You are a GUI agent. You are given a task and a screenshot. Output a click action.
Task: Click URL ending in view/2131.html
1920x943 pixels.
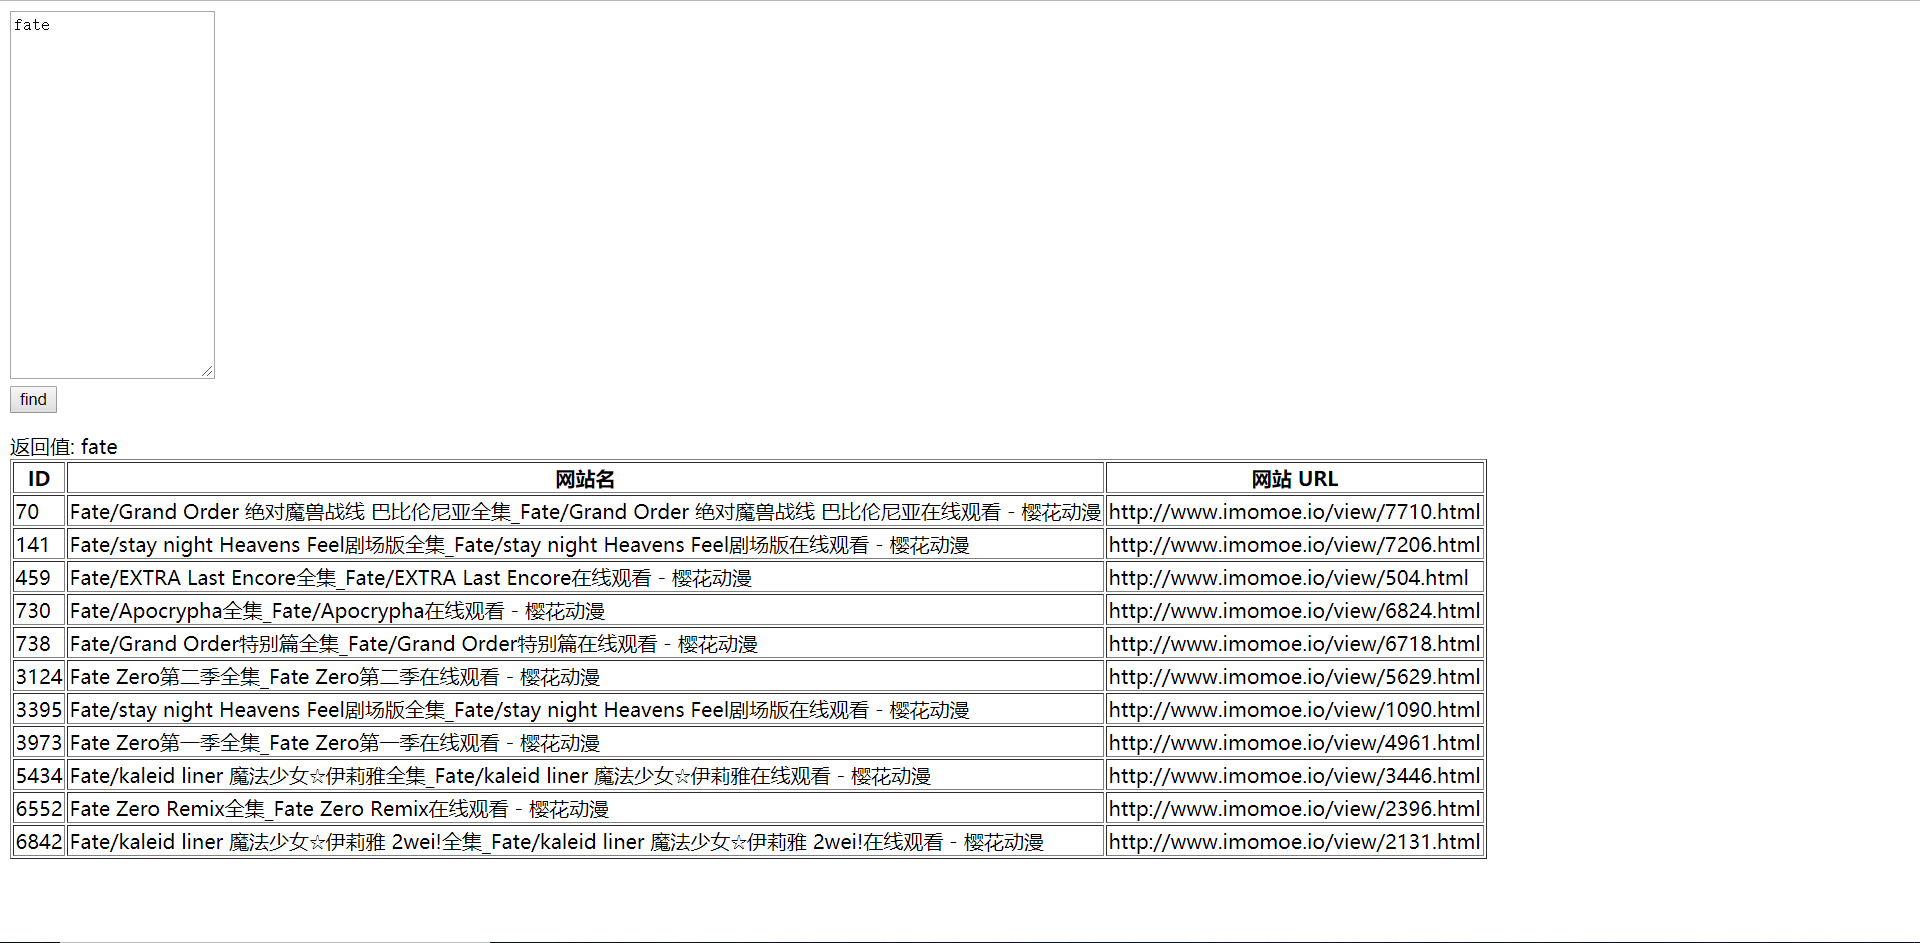pos(1295,842)
